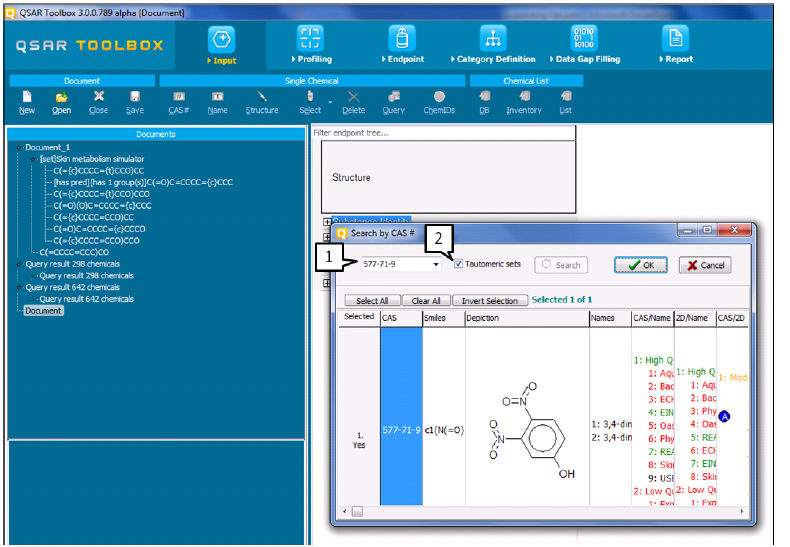Switch to the Input tab label
Image resolution: width=790 pixels, height=547 pixels.
pos(224,60)
